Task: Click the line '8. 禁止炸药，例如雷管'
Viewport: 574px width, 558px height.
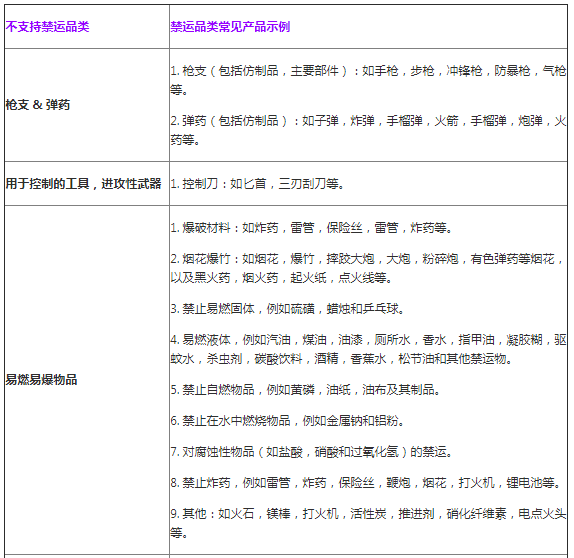Action: pos(366,483)
